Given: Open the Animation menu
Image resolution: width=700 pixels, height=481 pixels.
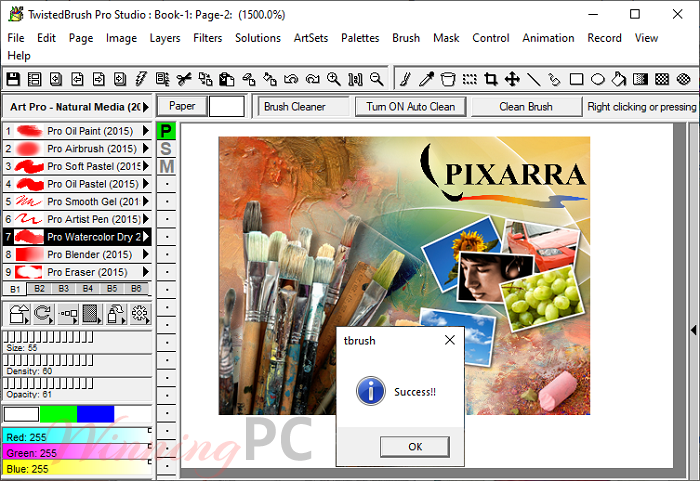Looking at the screenshot, I should pyautogui.click(x=548, y=38).
